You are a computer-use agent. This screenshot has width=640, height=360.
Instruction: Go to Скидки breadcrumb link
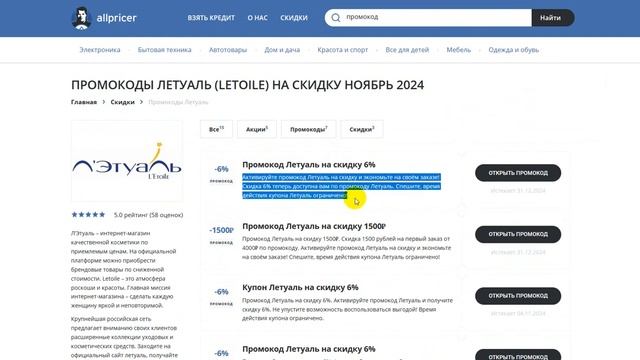(122, 102)
